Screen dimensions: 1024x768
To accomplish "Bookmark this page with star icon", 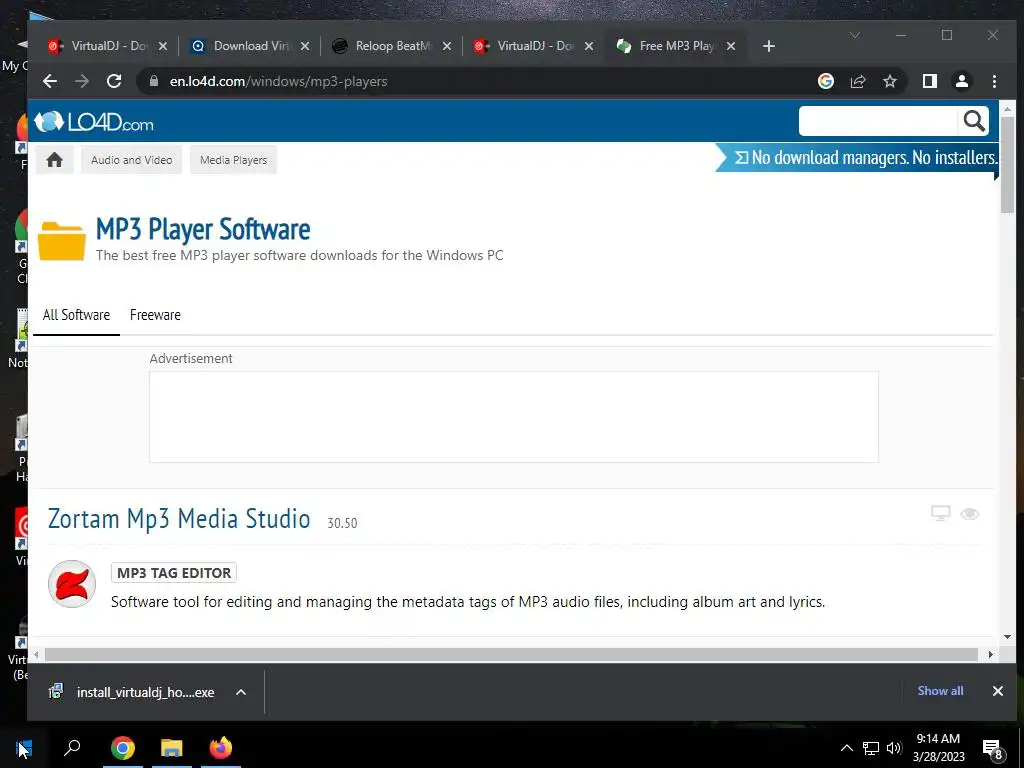I will tap(889, 81).
